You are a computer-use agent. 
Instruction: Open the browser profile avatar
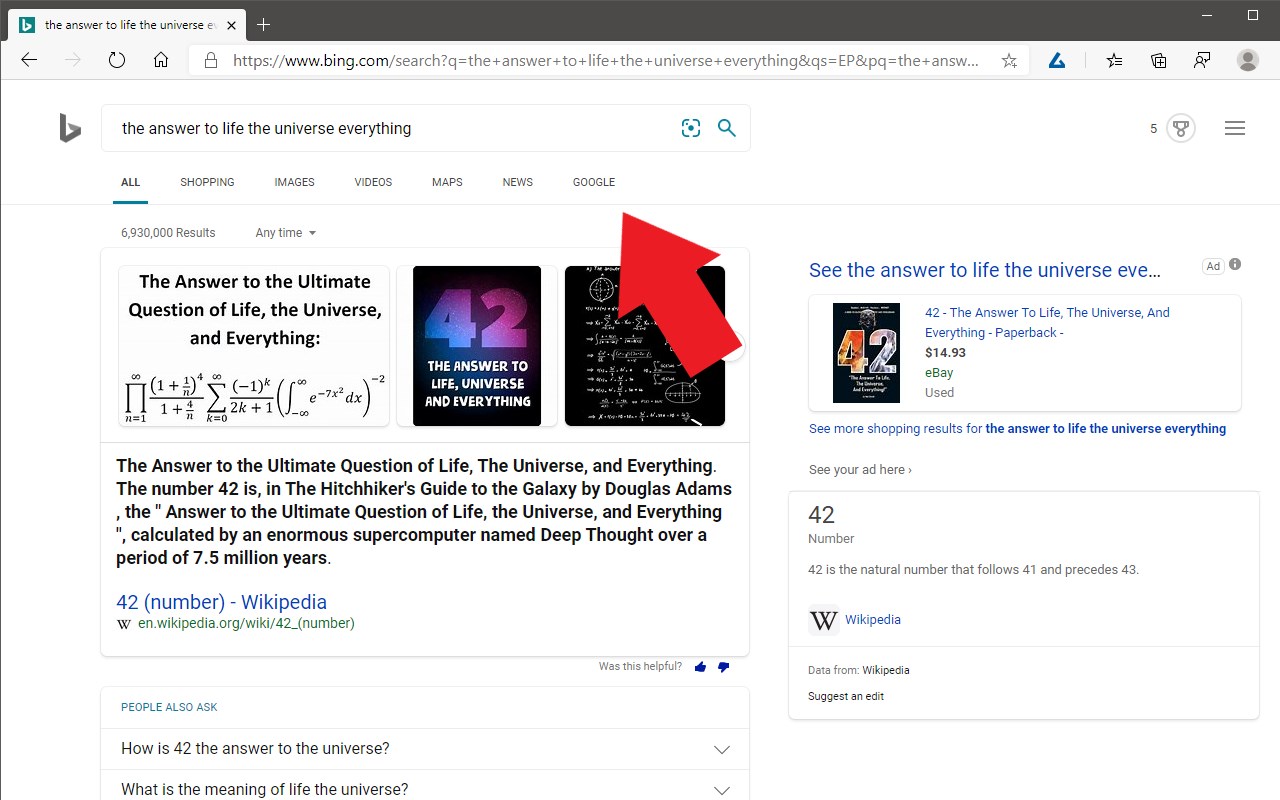click(1247, 60)
